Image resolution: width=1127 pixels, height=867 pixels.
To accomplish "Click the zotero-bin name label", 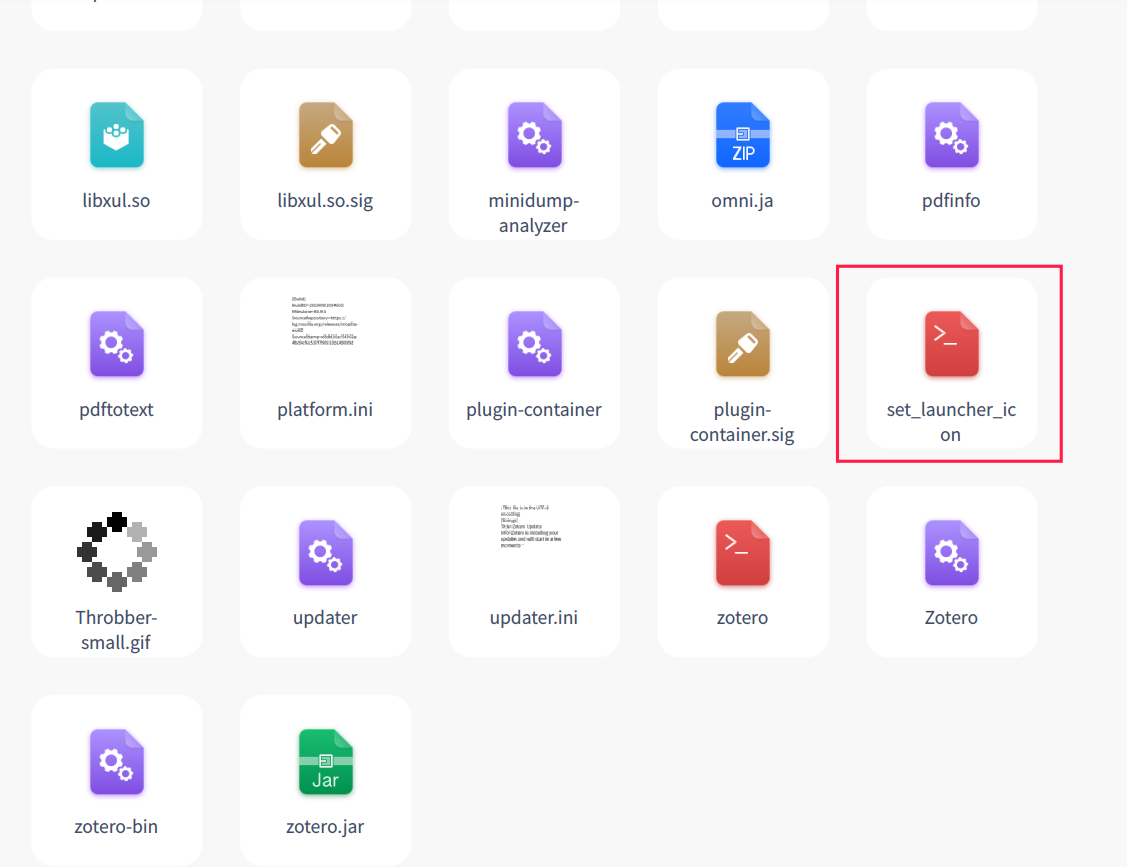I will click(x=116, y=827).
